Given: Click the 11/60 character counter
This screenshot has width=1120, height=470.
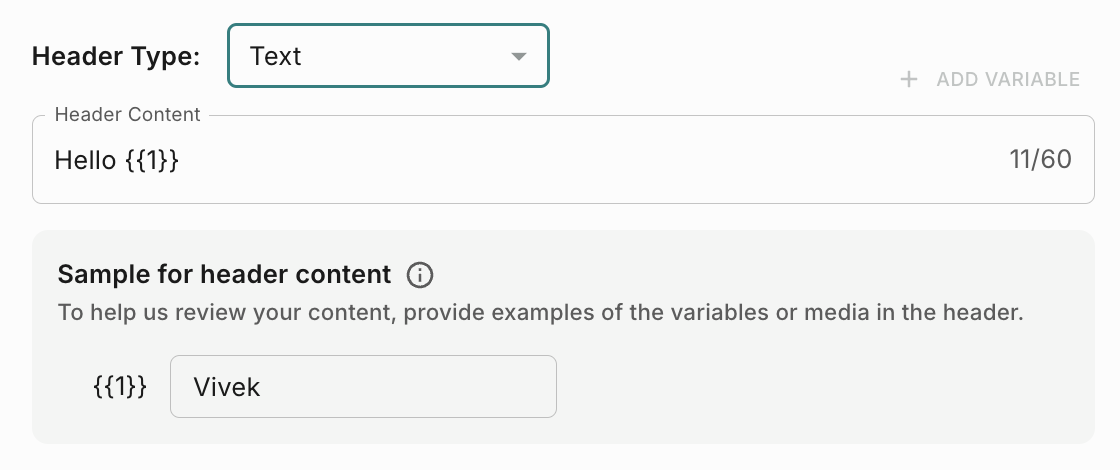Looking at the screenshot, I should point(1040,160).
